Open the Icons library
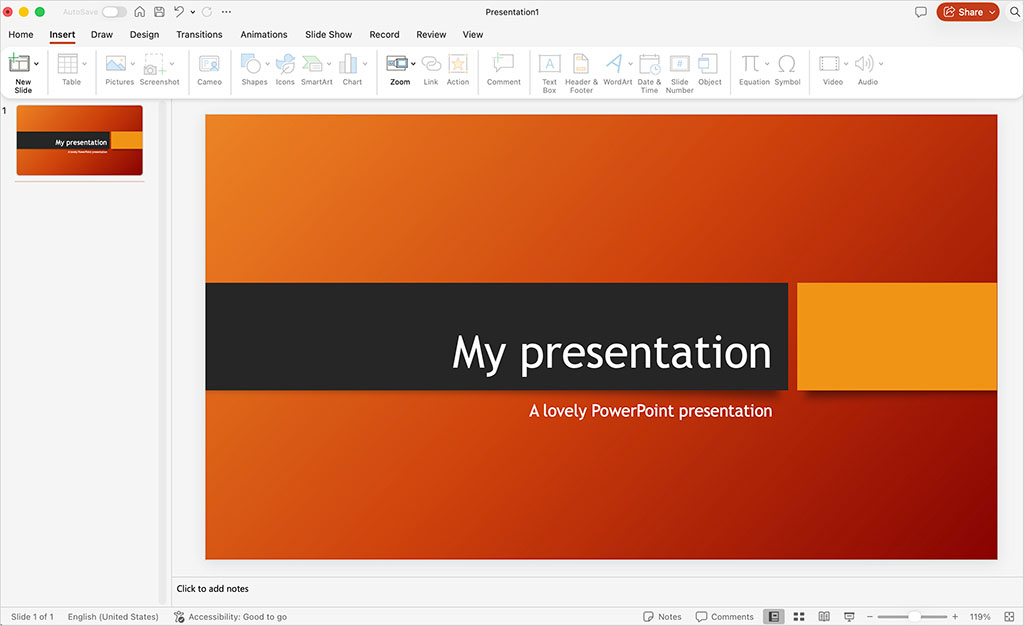This screenshot has width=1024, height=626. point(285,70)
